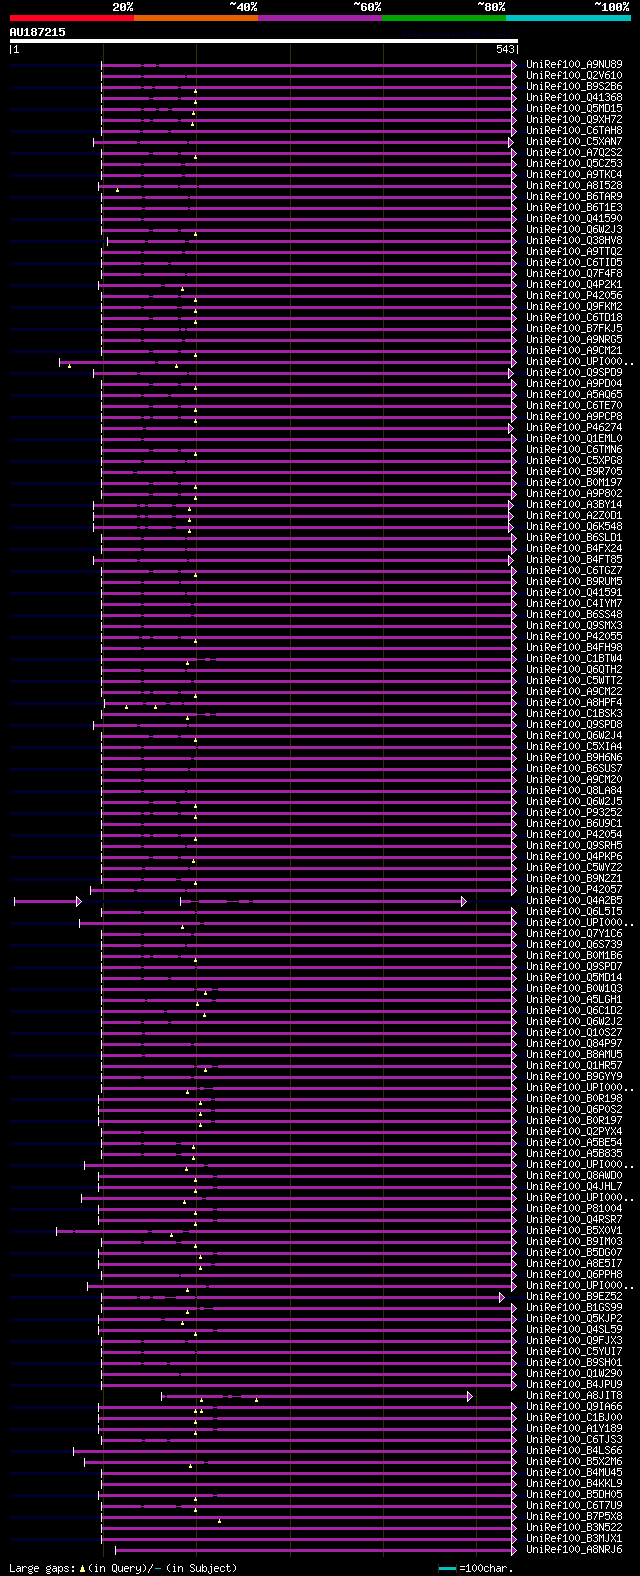Open the UniRef100_B4FT85 hit

(574, 560)
